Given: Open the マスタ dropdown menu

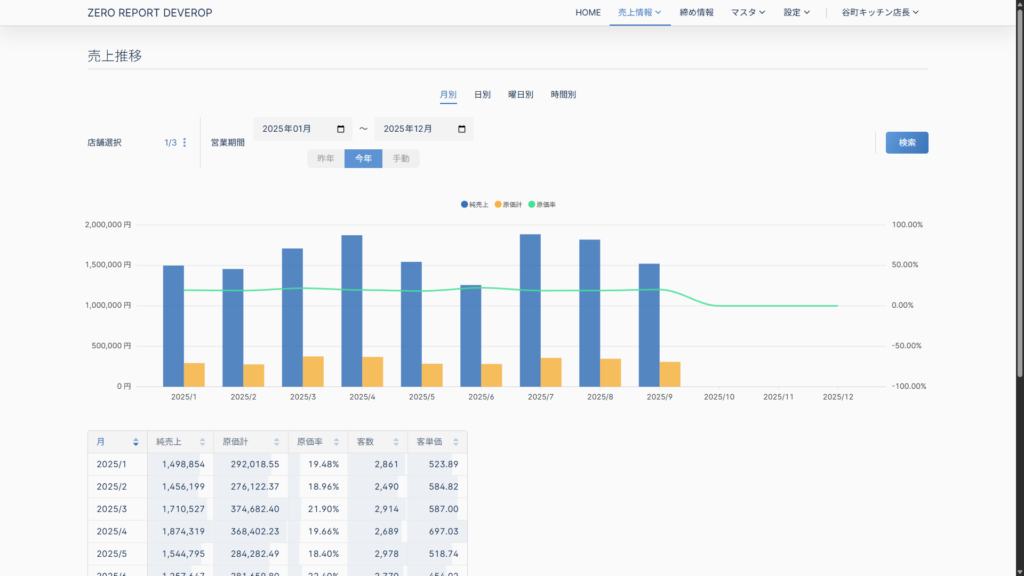Looking at the screenshot, I should [748, 13].
